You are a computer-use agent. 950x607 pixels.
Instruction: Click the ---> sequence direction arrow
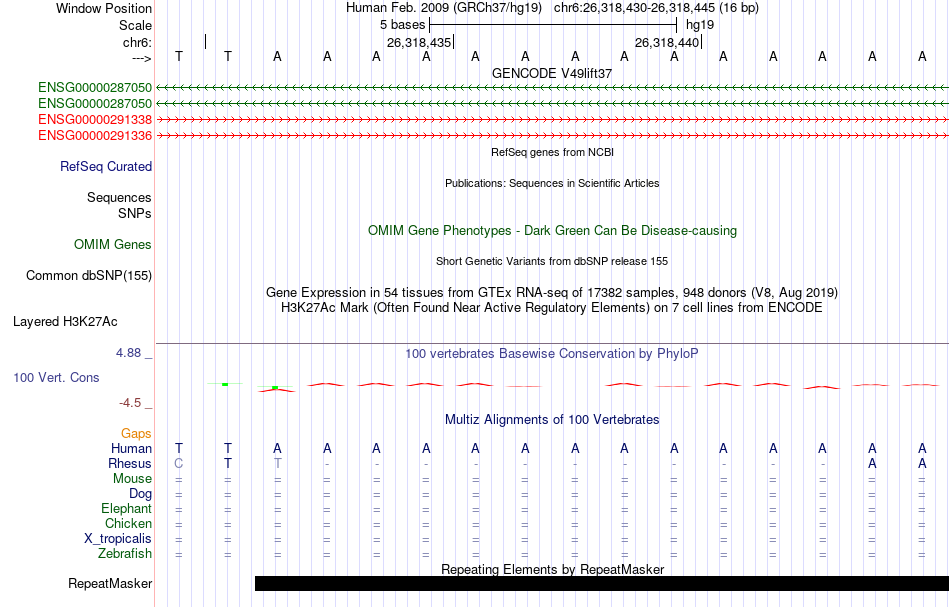click(x=142, y=58)
